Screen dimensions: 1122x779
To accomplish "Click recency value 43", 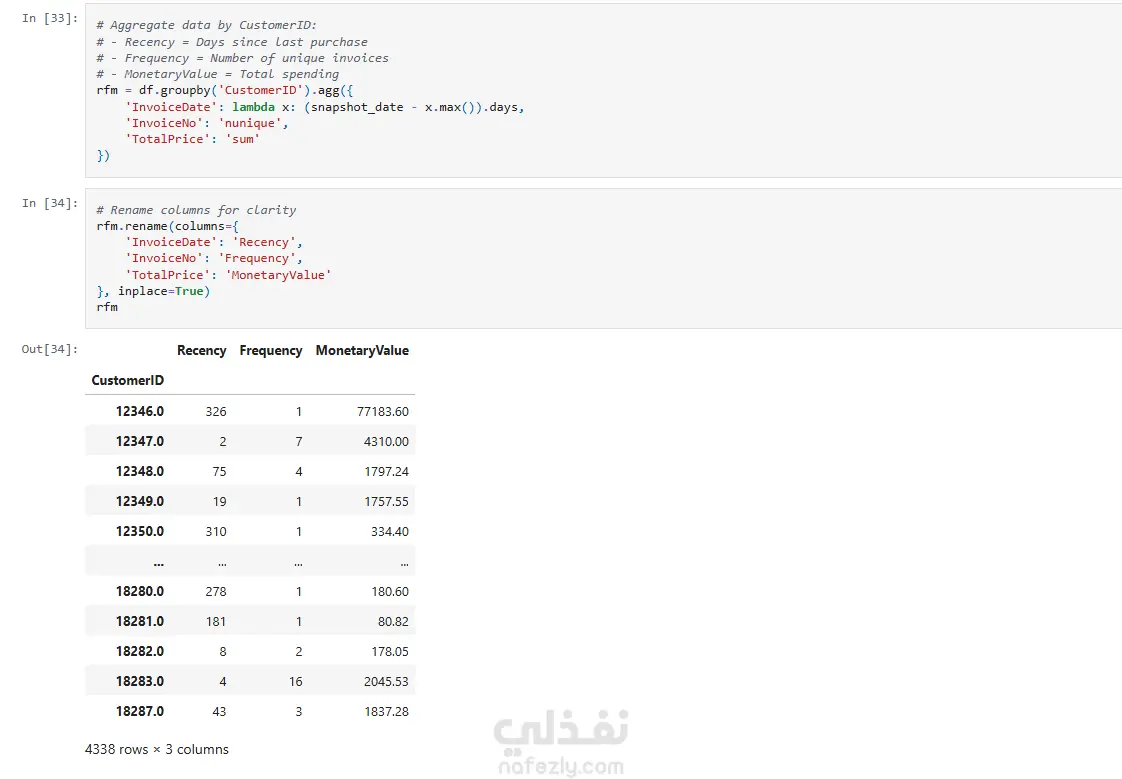I will [219, 712].
